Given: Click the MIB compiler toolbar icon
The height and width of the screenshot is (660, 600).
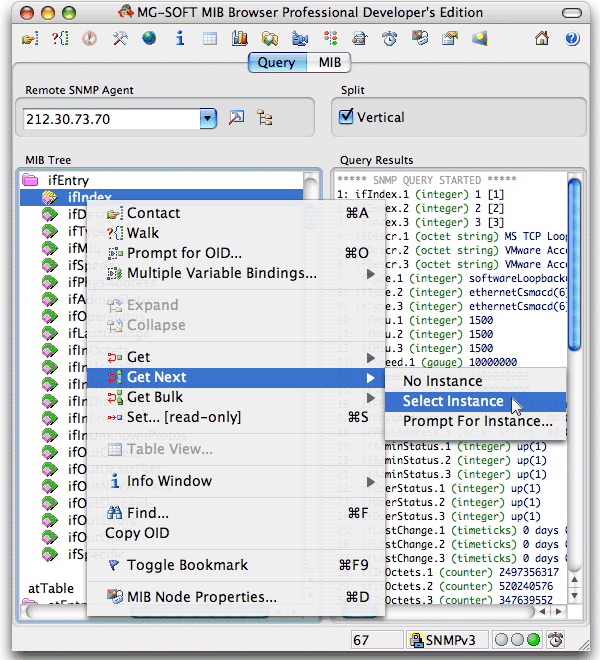Looking at the screenshot, I should click(x=420, y=38).
